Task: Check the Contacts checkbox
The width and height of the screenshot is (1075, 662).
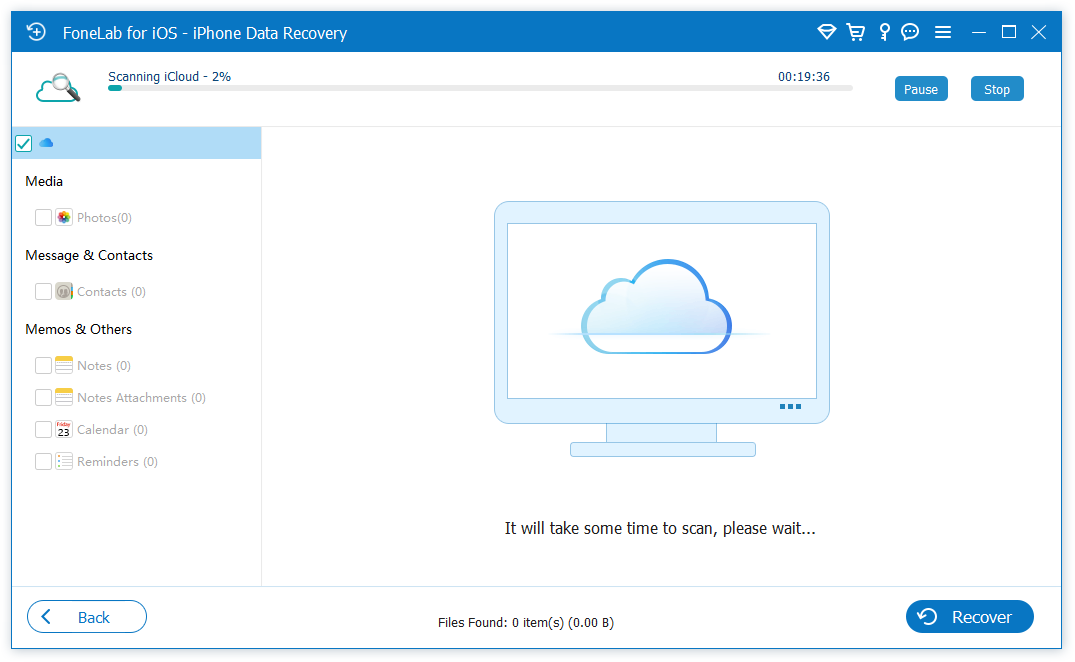Action: pyautogui.click(x=43, y=291)
